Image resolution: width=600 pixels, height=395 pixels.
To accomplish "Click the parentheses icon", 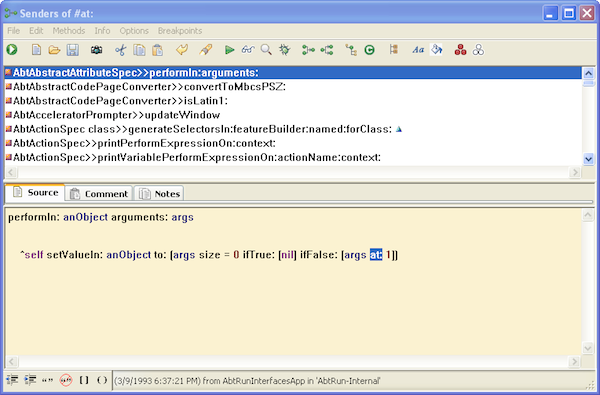I will click(102, 380).
